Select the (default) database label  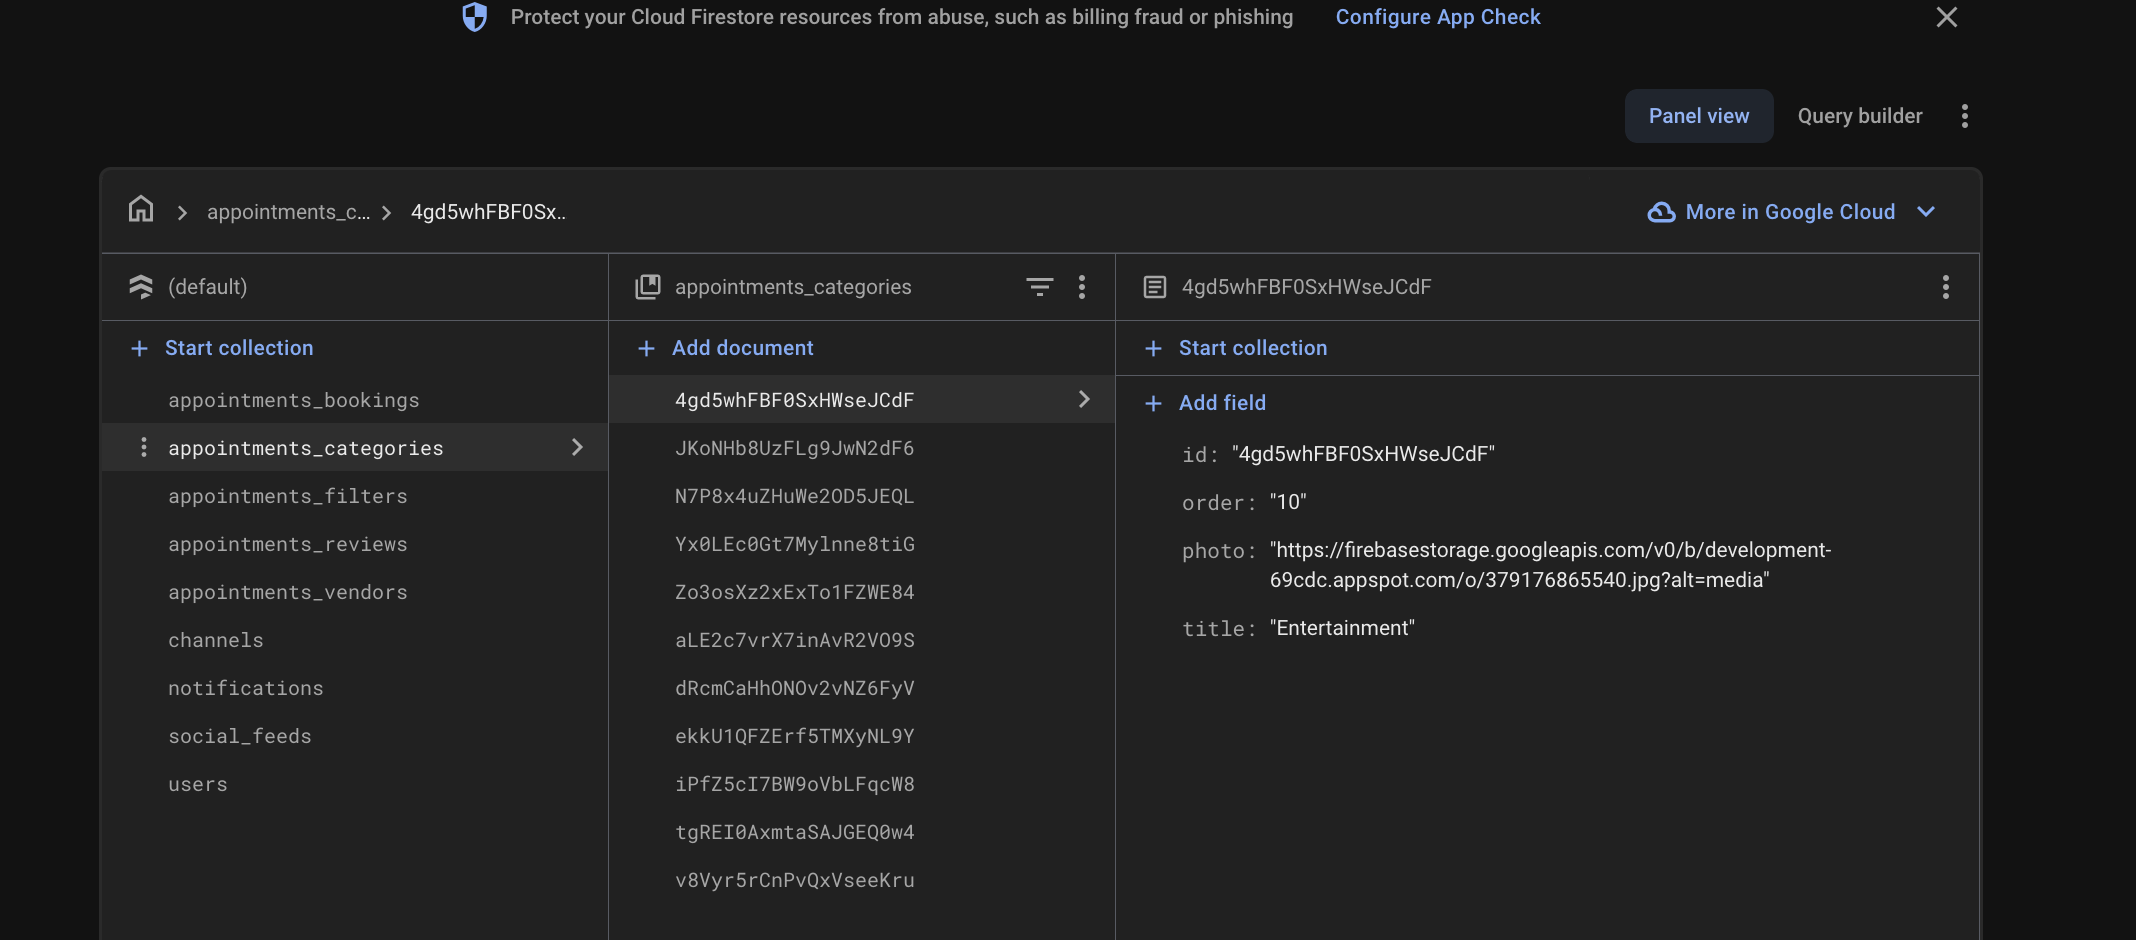207,287
